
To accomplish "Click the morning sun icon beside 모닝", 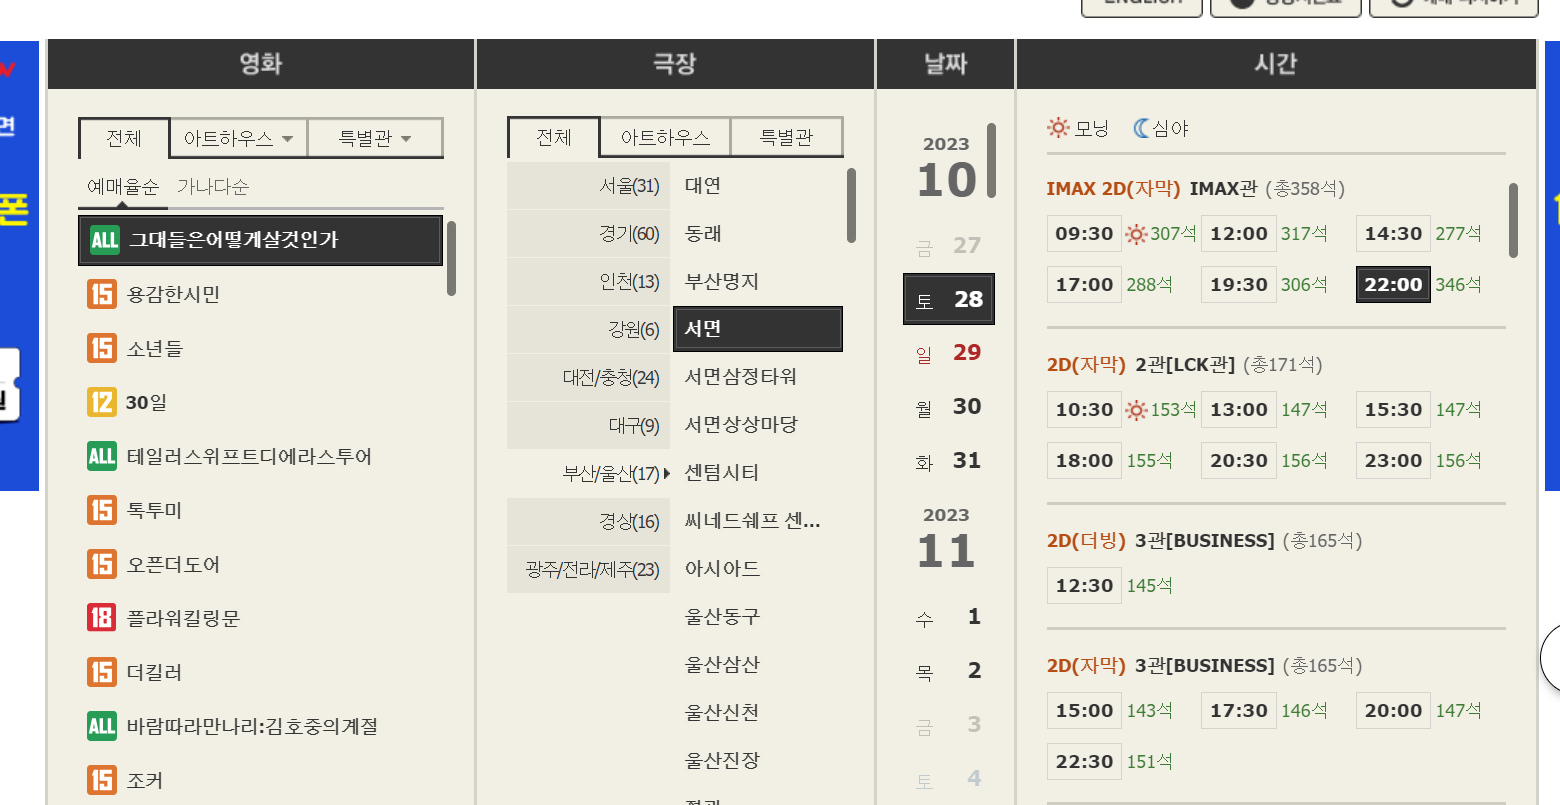I will 1058,128.
